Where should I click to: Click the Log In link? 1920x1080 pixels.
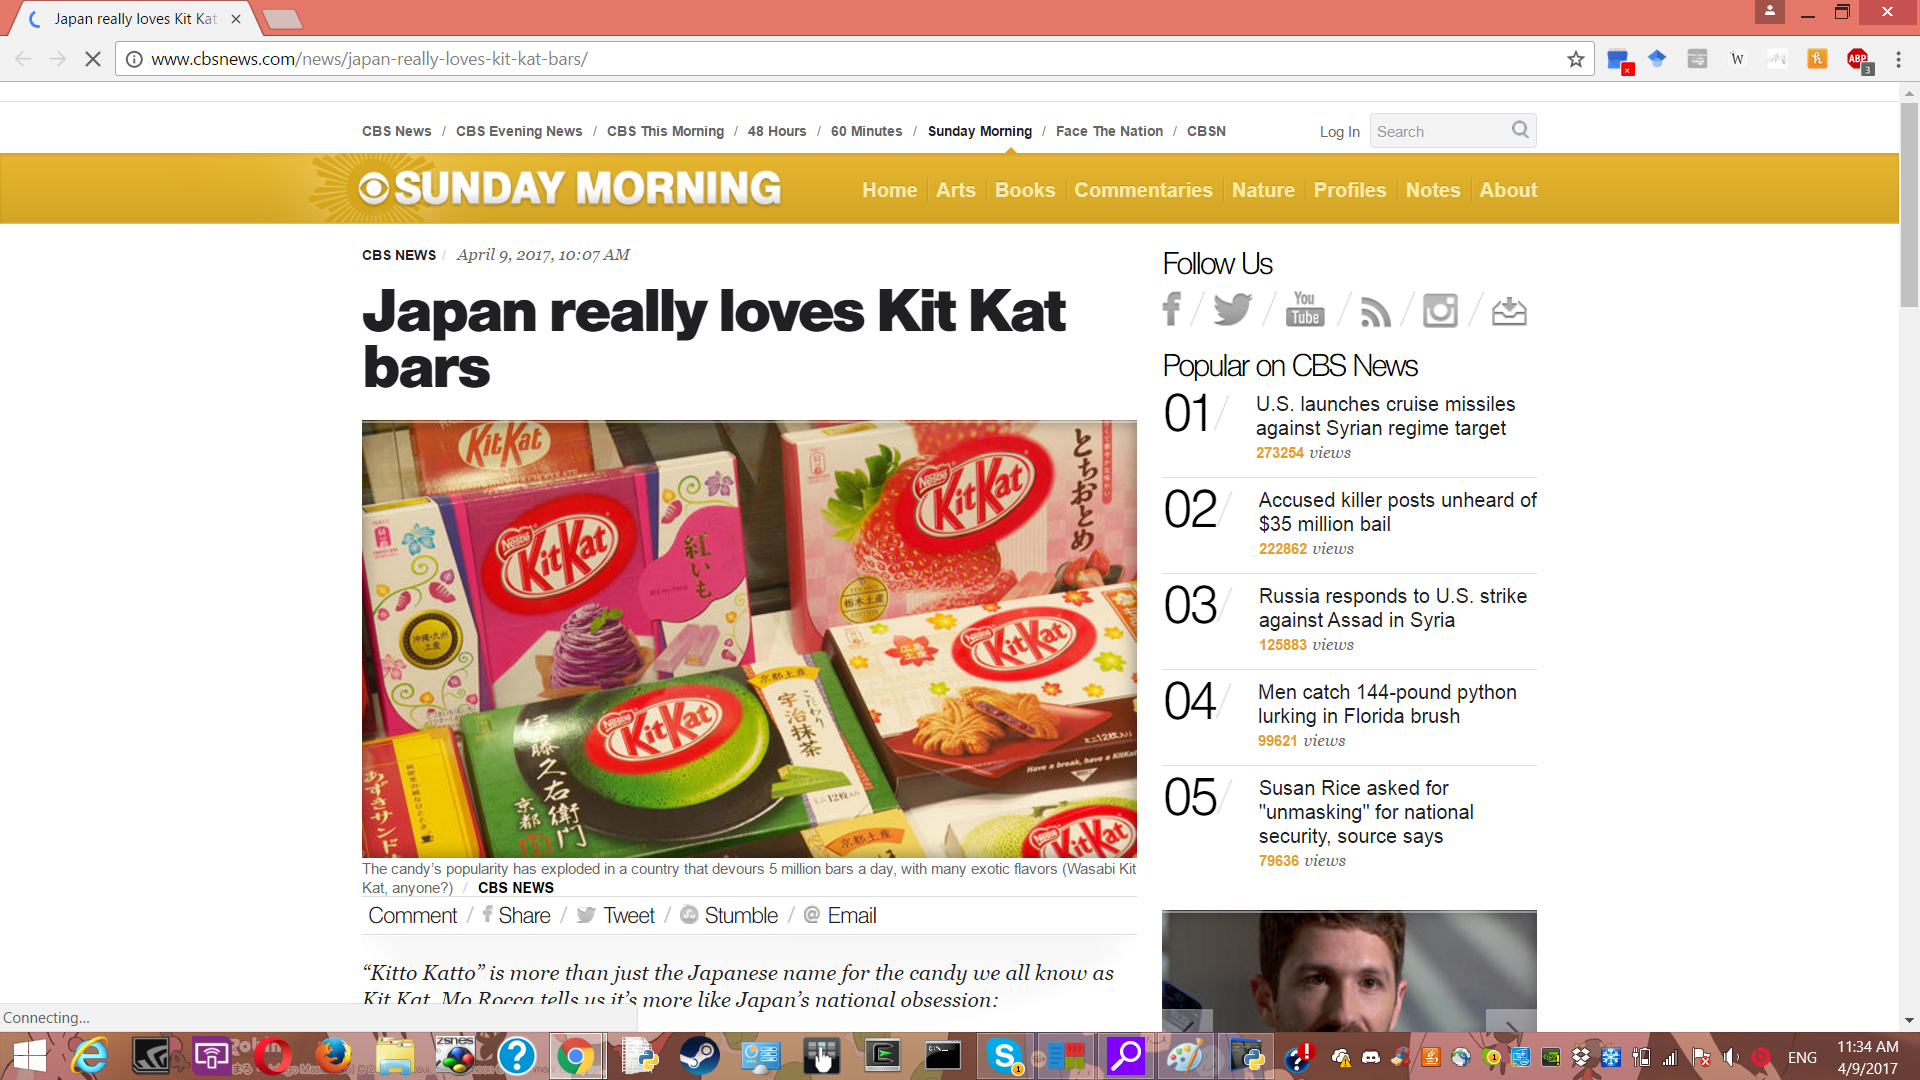pyautogui.click(x=1339, y=132)
